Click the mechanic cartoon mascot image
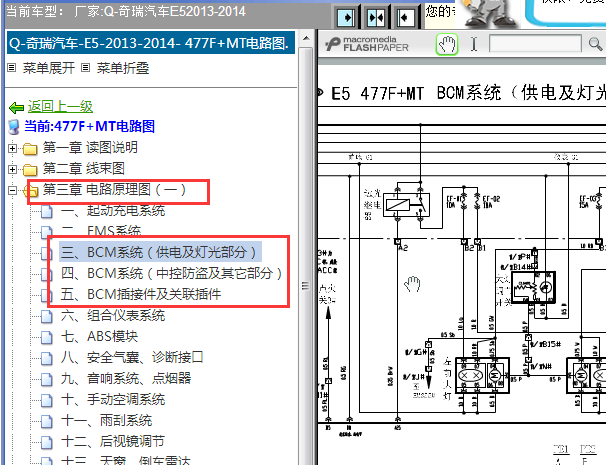 coord(489,14)
